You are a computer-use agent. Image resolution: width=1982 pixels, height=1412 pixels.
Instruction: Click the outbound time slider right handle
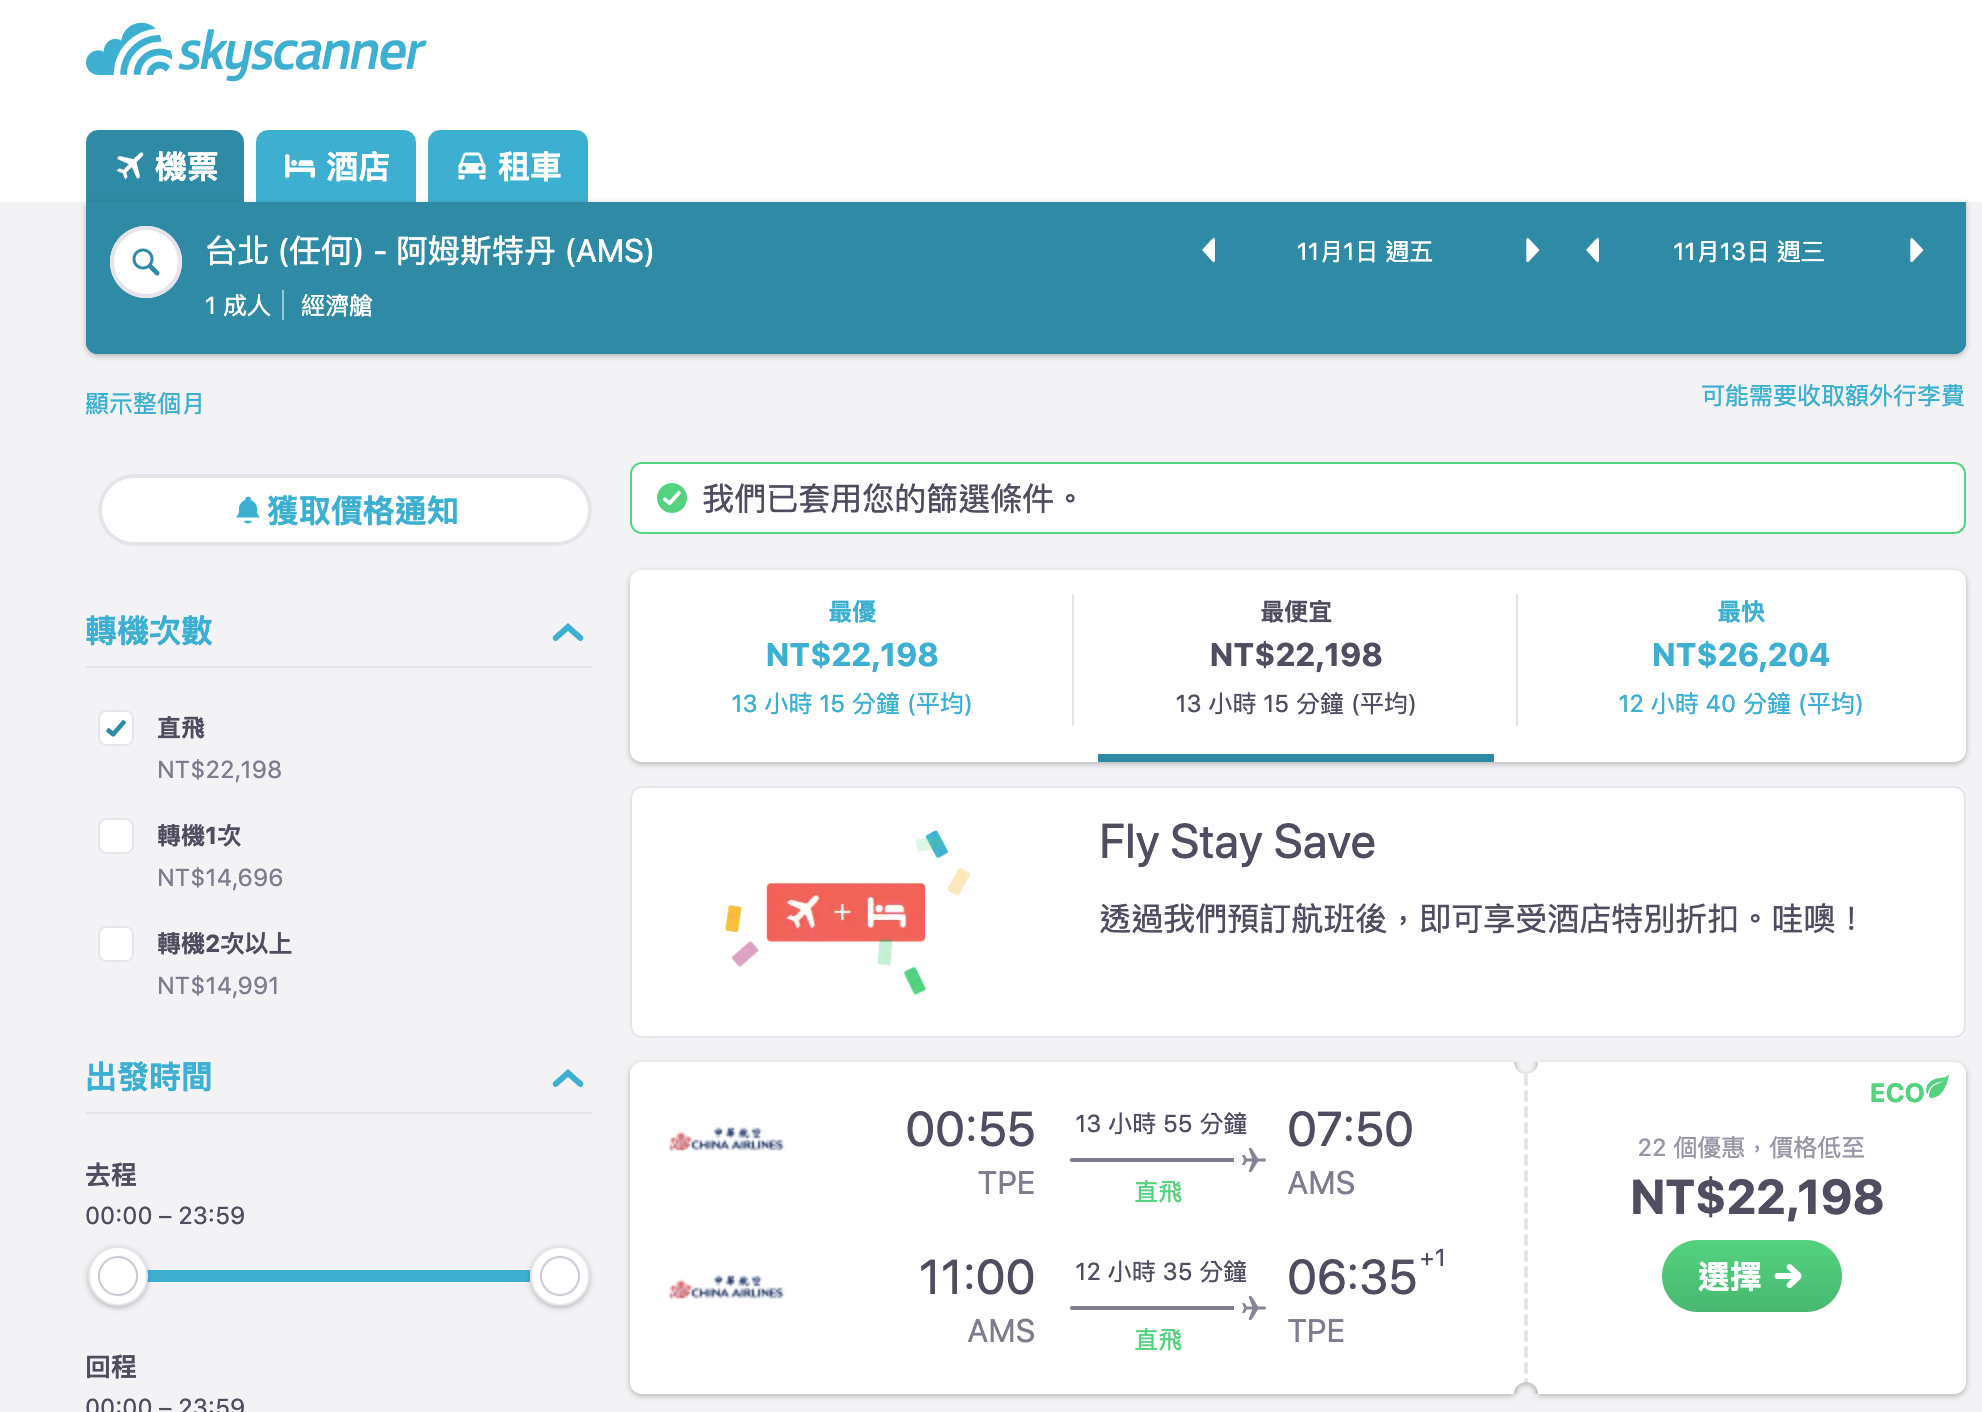pos(560,1276)
